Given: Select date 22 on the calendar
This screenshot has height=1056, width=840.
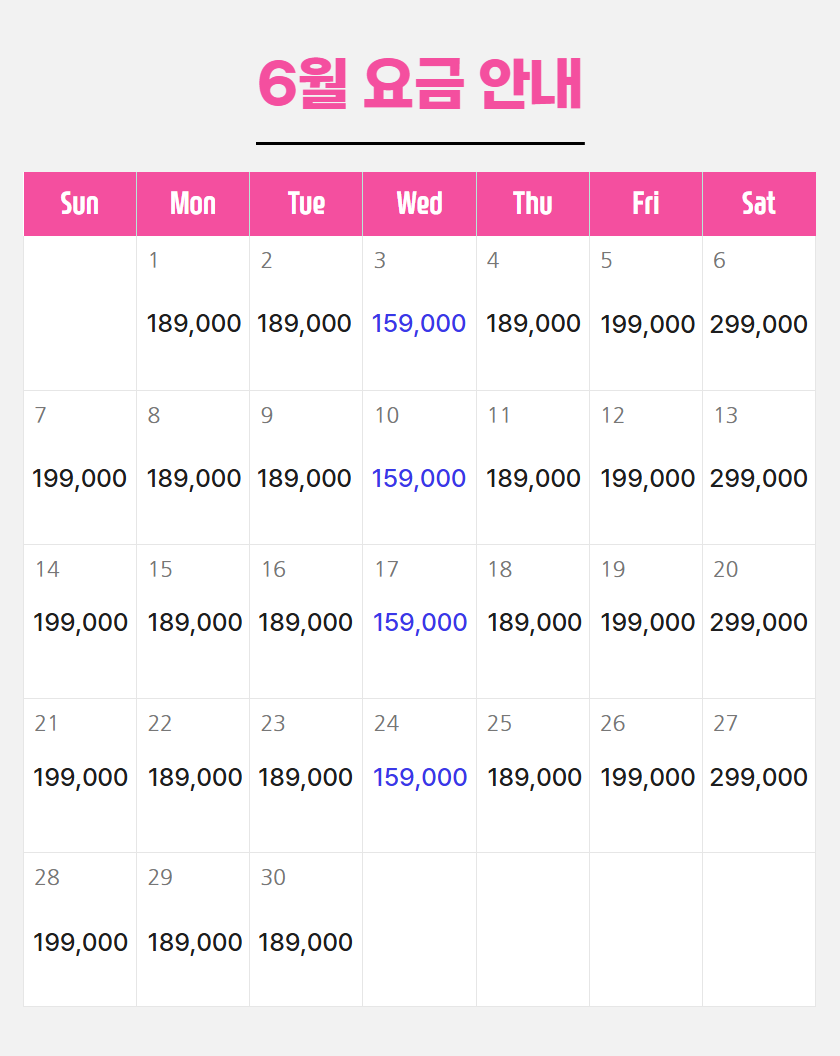Looking at the screenshot, I should (x=160, y=723).
